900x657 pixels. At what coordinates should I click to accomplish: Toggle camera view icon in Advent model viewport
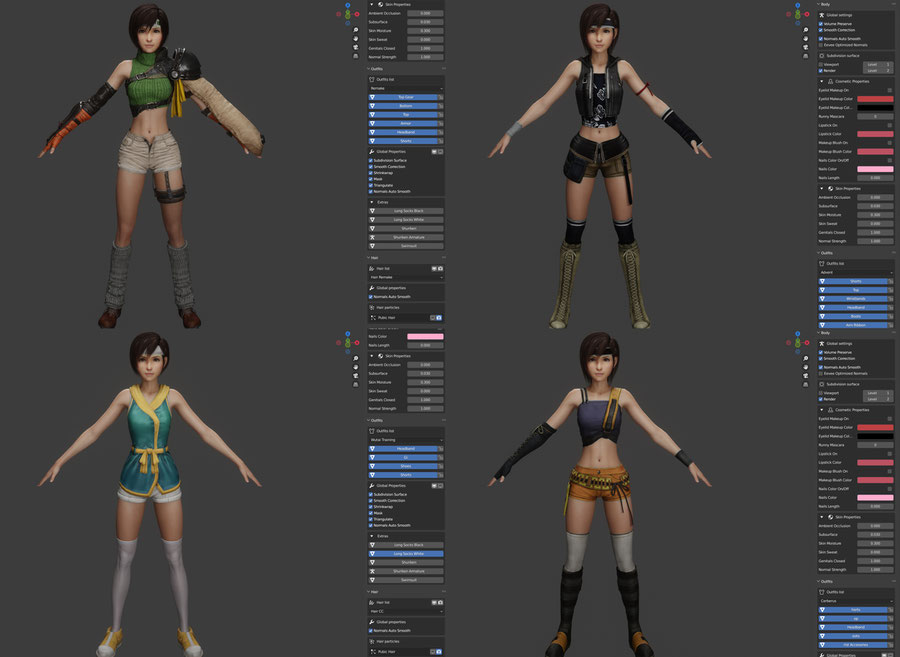coord(805,47)
